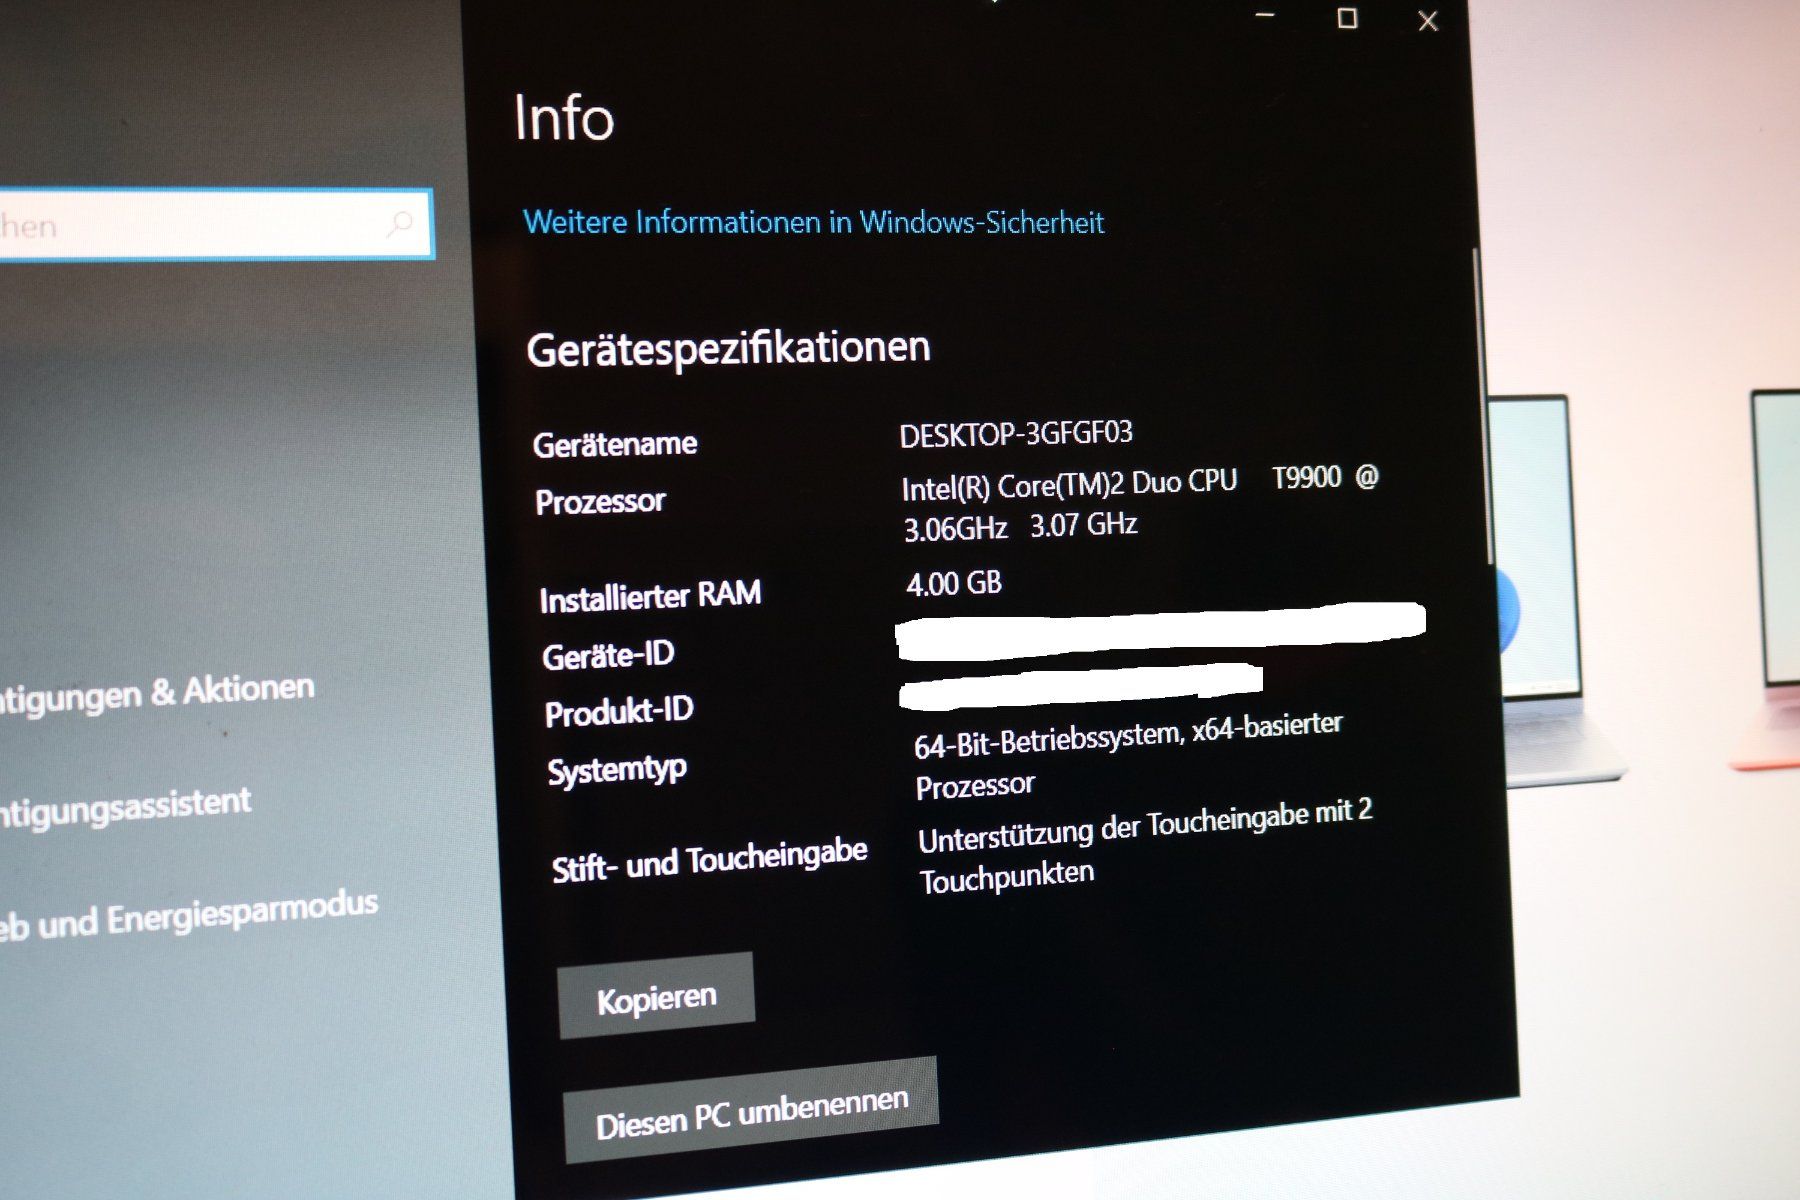The width and height of the screenshot is (1800, 1200).
Task: Open Weitere Informationen in Windows-Sicherheit link
Action: 813,222
